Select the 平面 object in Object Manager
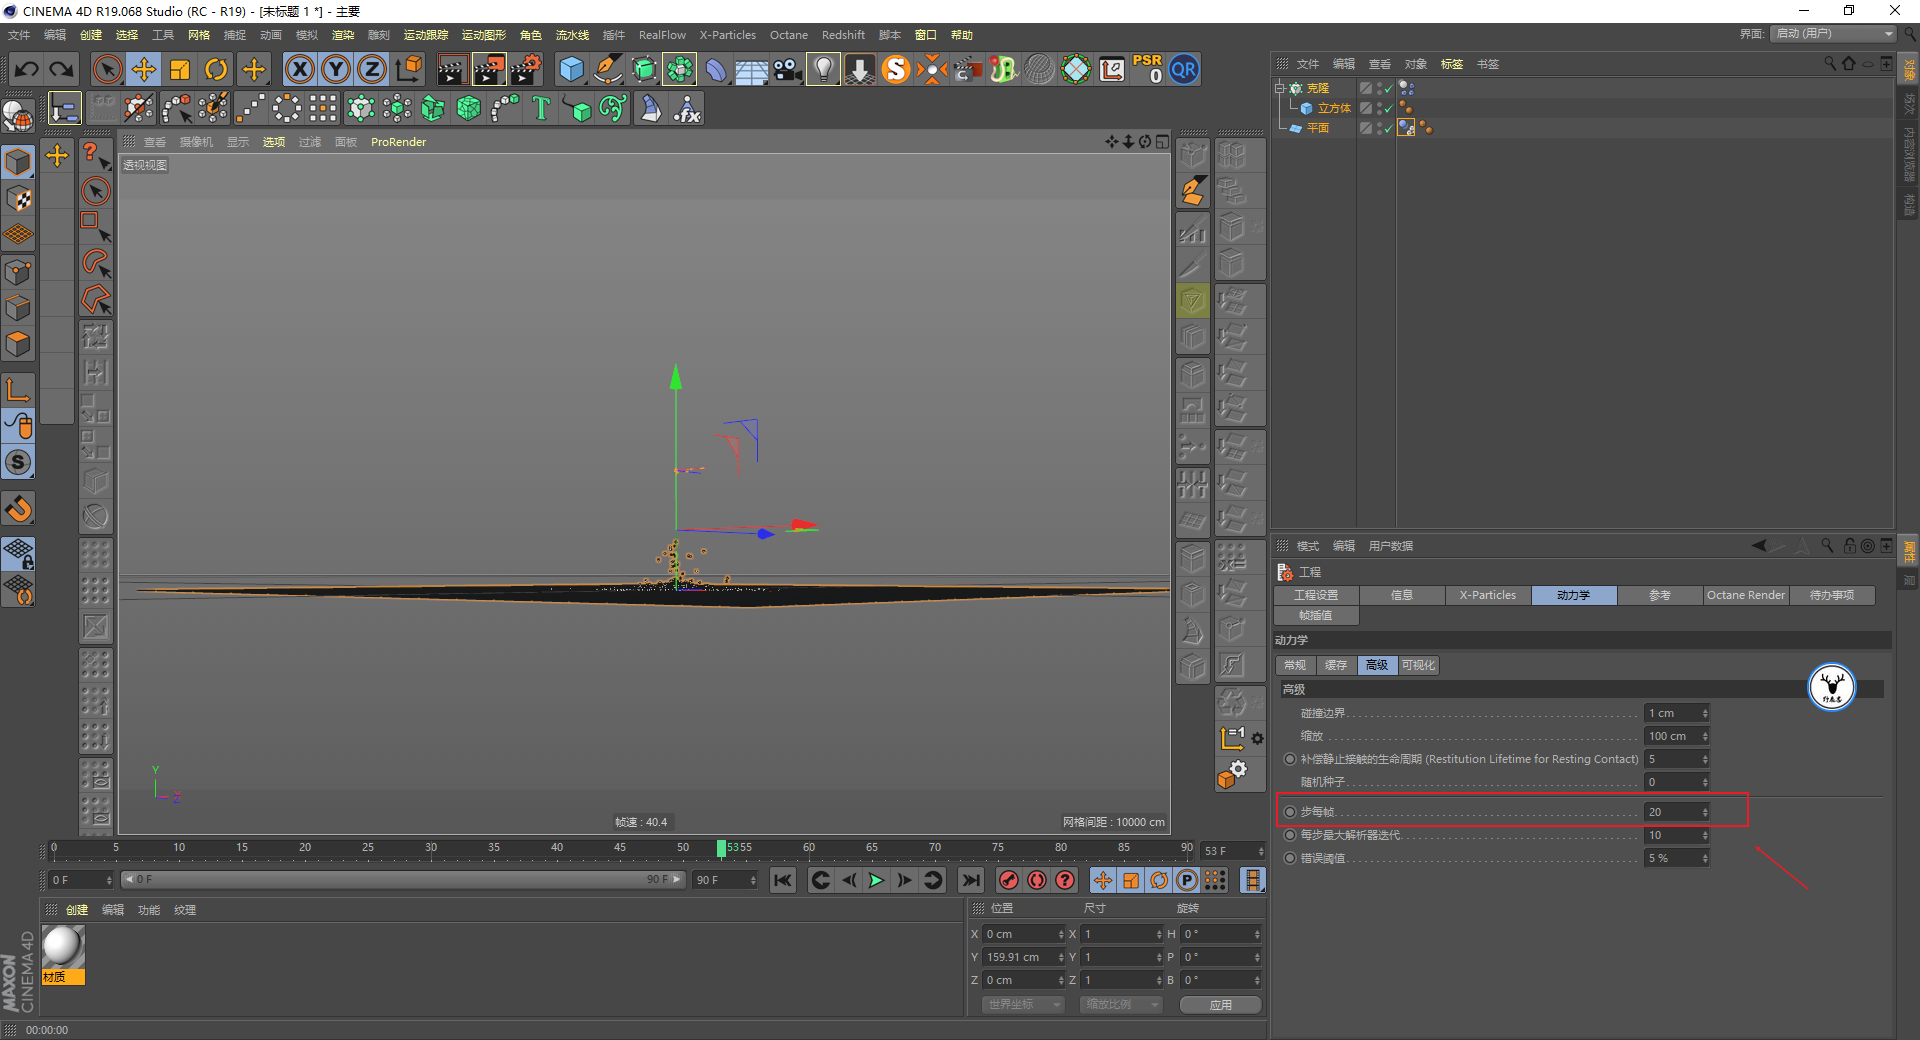The width and height of the screenshot is (1920, 1040). pos(1318,128)
